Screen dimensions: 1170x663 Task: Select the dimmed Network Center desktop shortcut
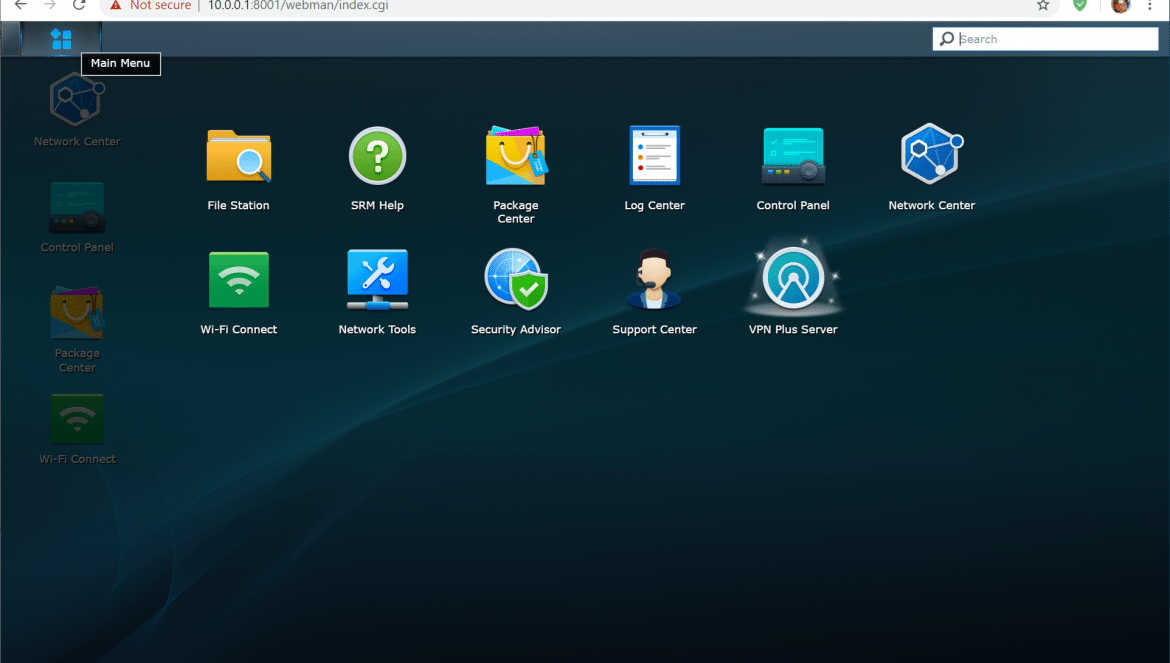point(77,109)
